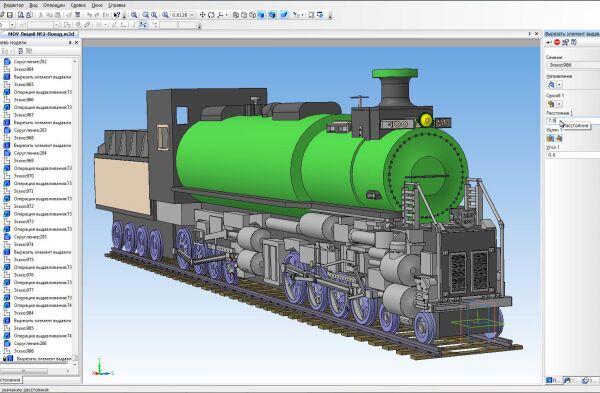Select Скругление:282 in the model tree
This screenshot has height=393, width=600.
[30, 62]
